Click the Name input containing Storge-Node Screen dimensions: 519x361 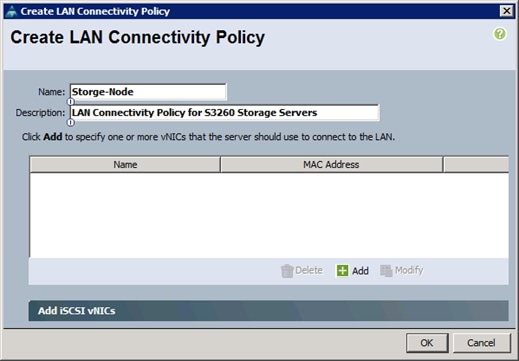(148, 92)
